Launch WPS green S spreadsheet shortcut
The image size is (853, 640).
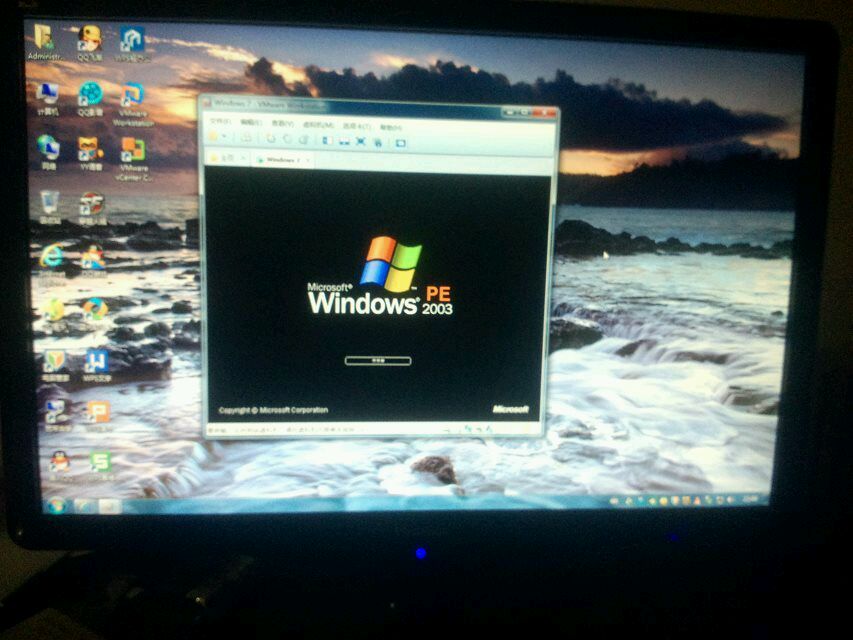(101, 465)
